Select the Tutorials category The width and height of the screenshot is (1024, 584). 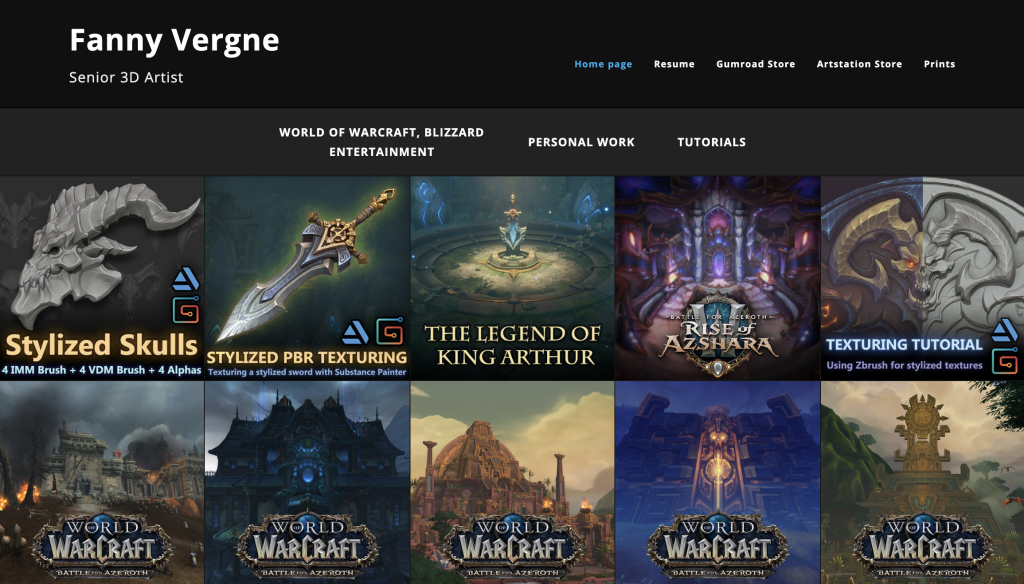point(711,142)
